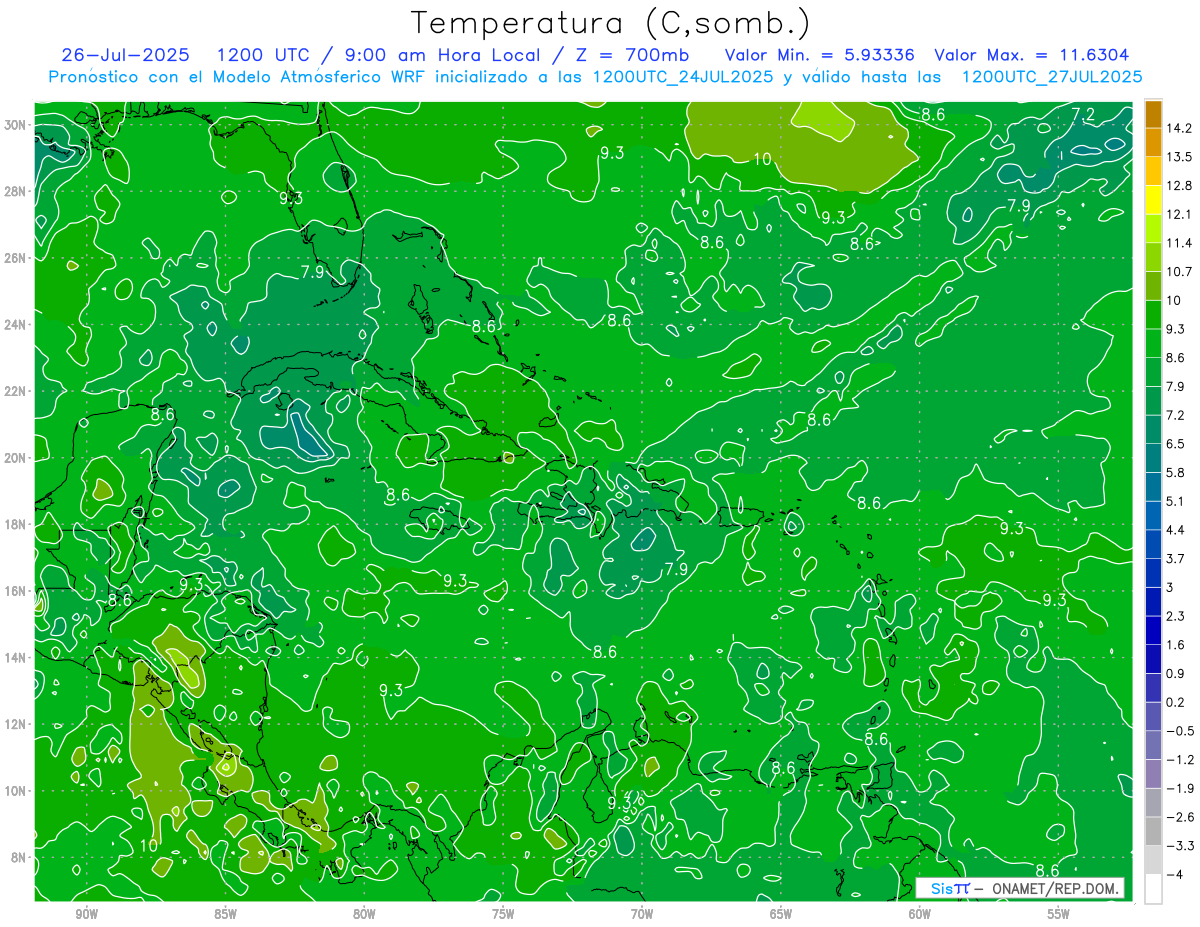Click the longitude axis label "70W"
Image resolution: width=1200 pixels, height=927 pixels.
point(642,914)
